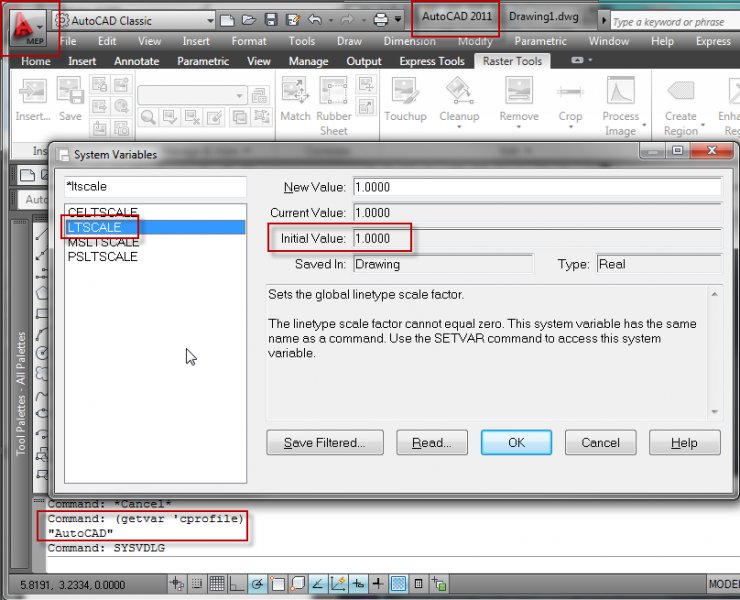Click the magnifier zoom-to-image ribbon icon
This screenshot has height=600, width=740.
[x=148, y=117]
